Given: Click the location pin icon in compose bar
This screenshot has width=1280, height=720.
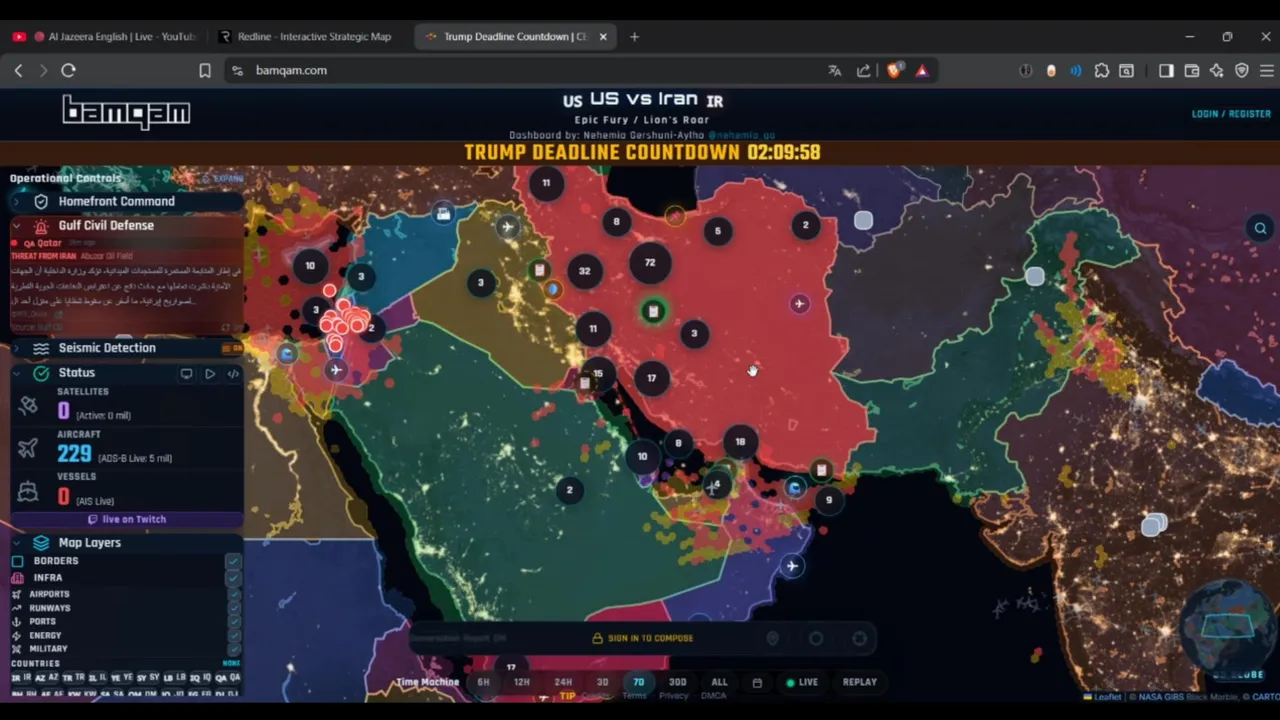Looking at the screenshot, I should [x=772, y=638].
